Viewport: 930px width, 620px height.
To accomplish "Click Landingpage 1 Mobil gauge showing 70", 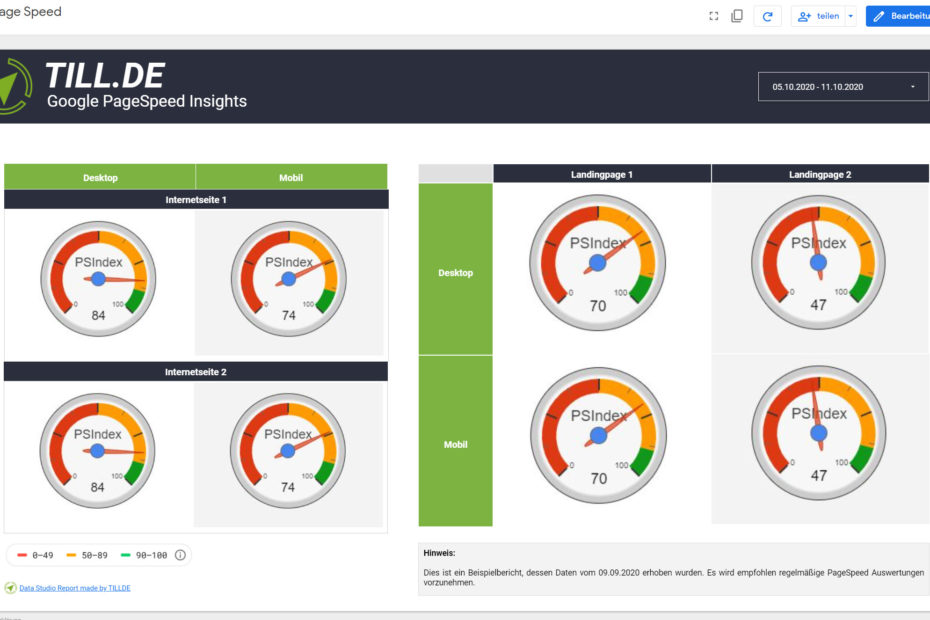I will 598,435.
